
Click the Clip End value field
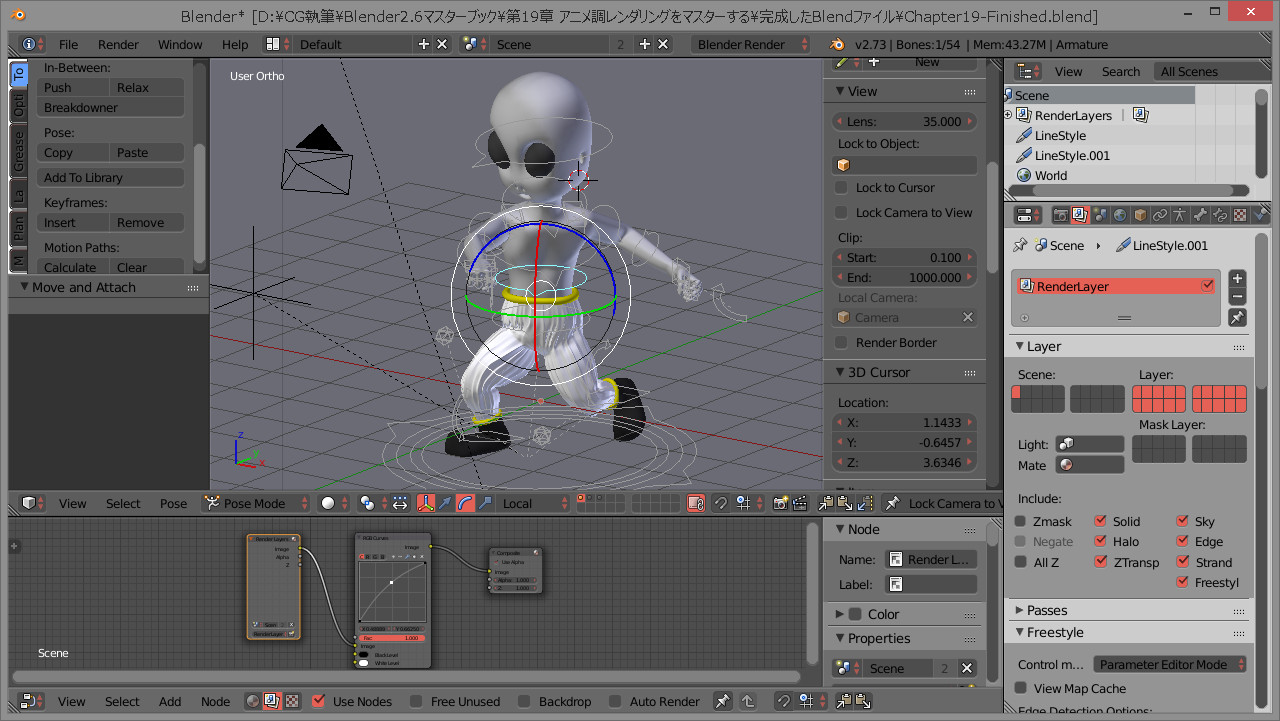(904, 277)
